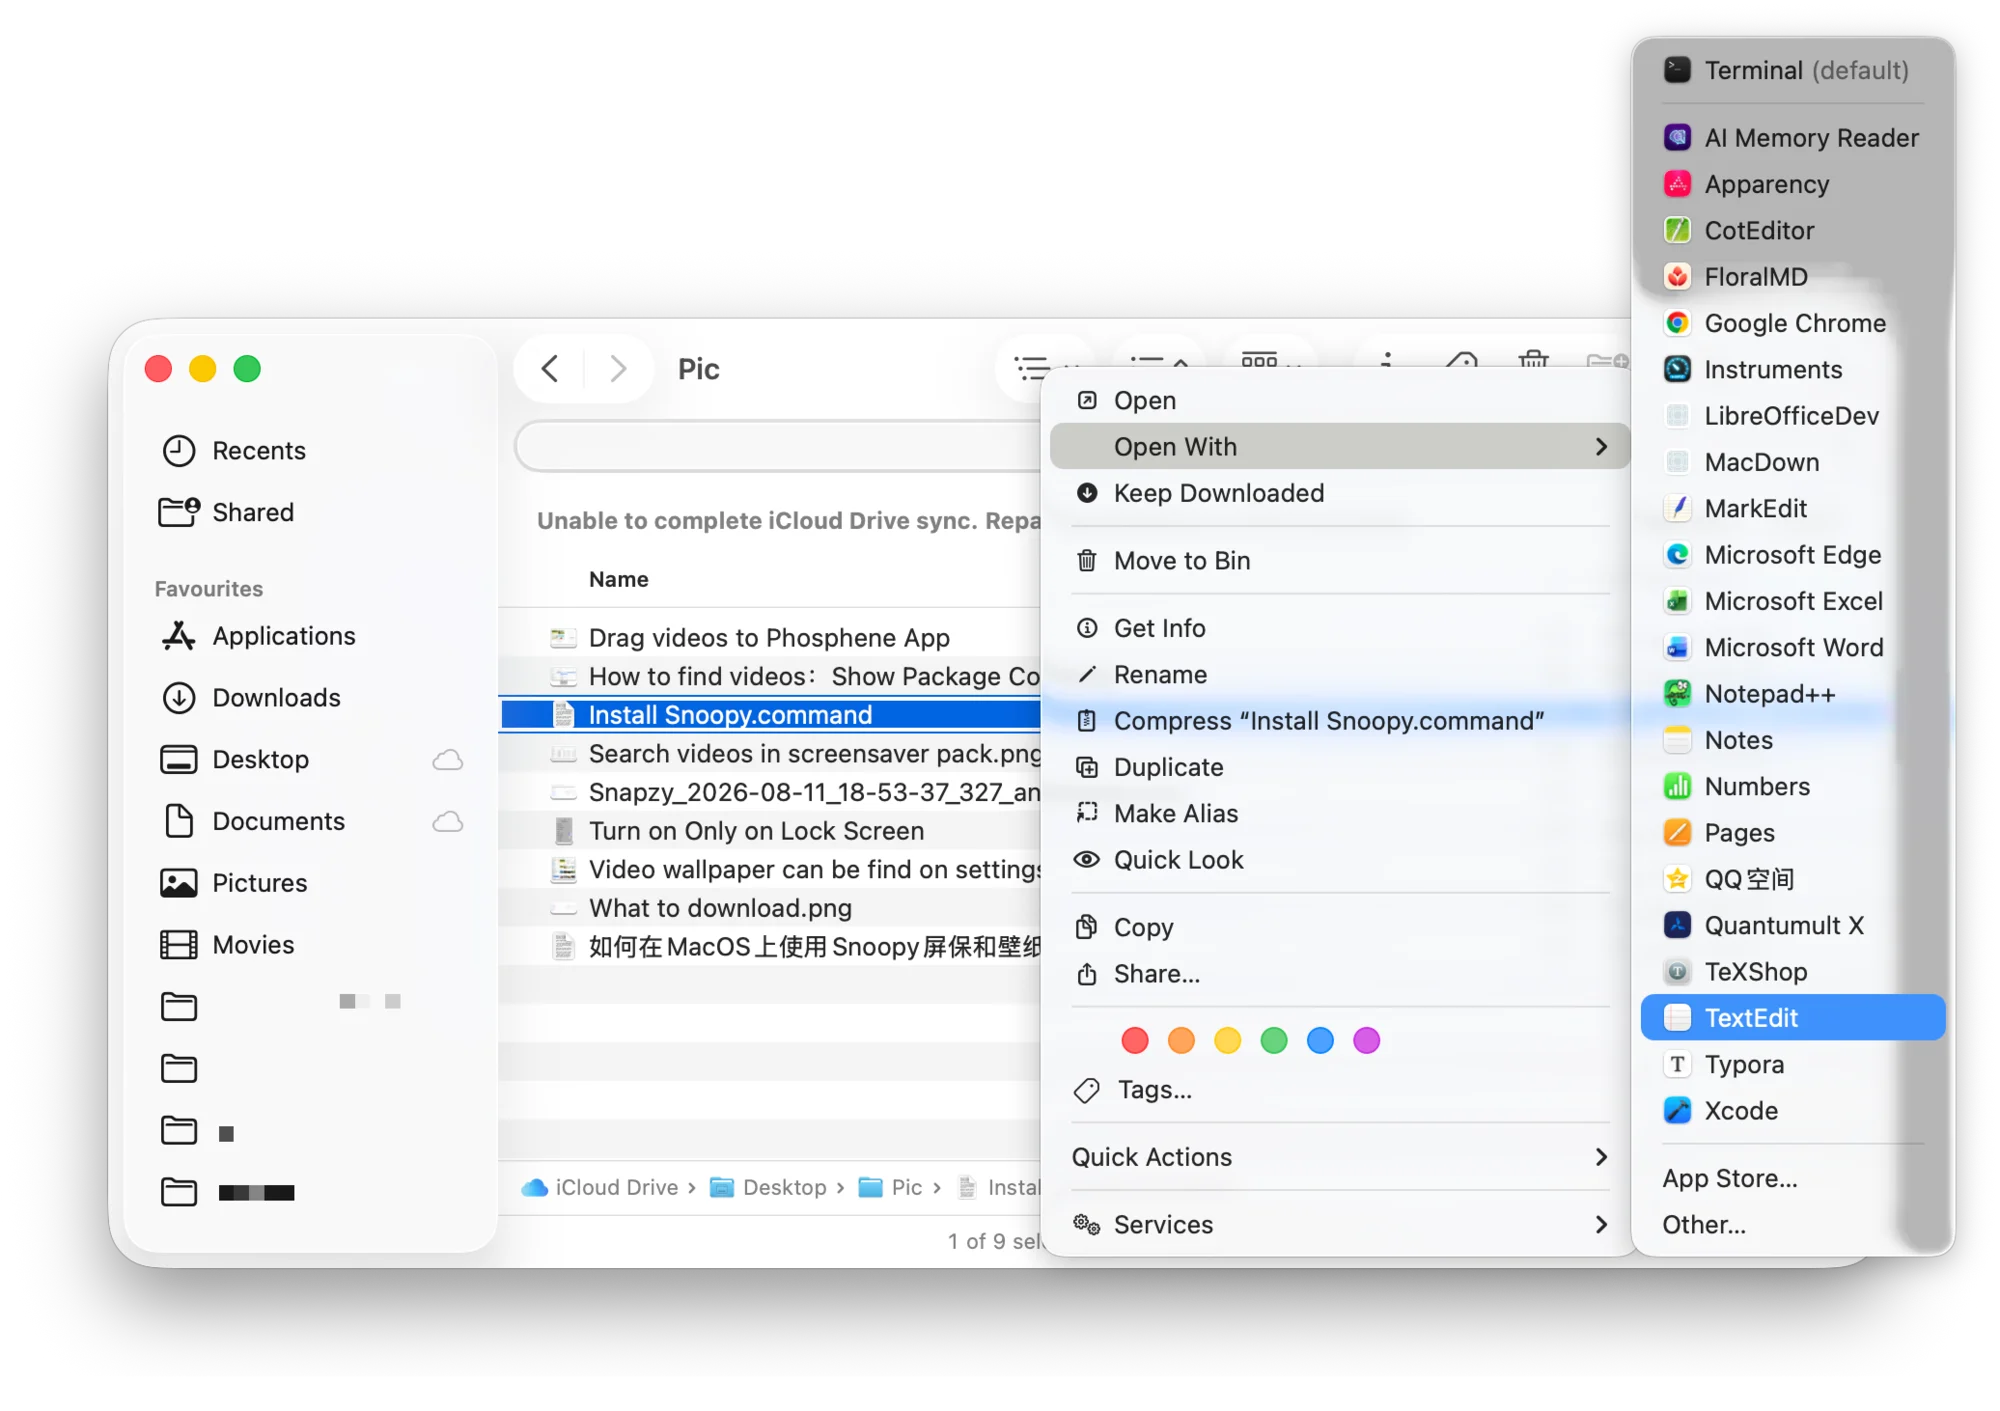
Task: Pick CotEditor from Open With list
Action: point(1792,230)
